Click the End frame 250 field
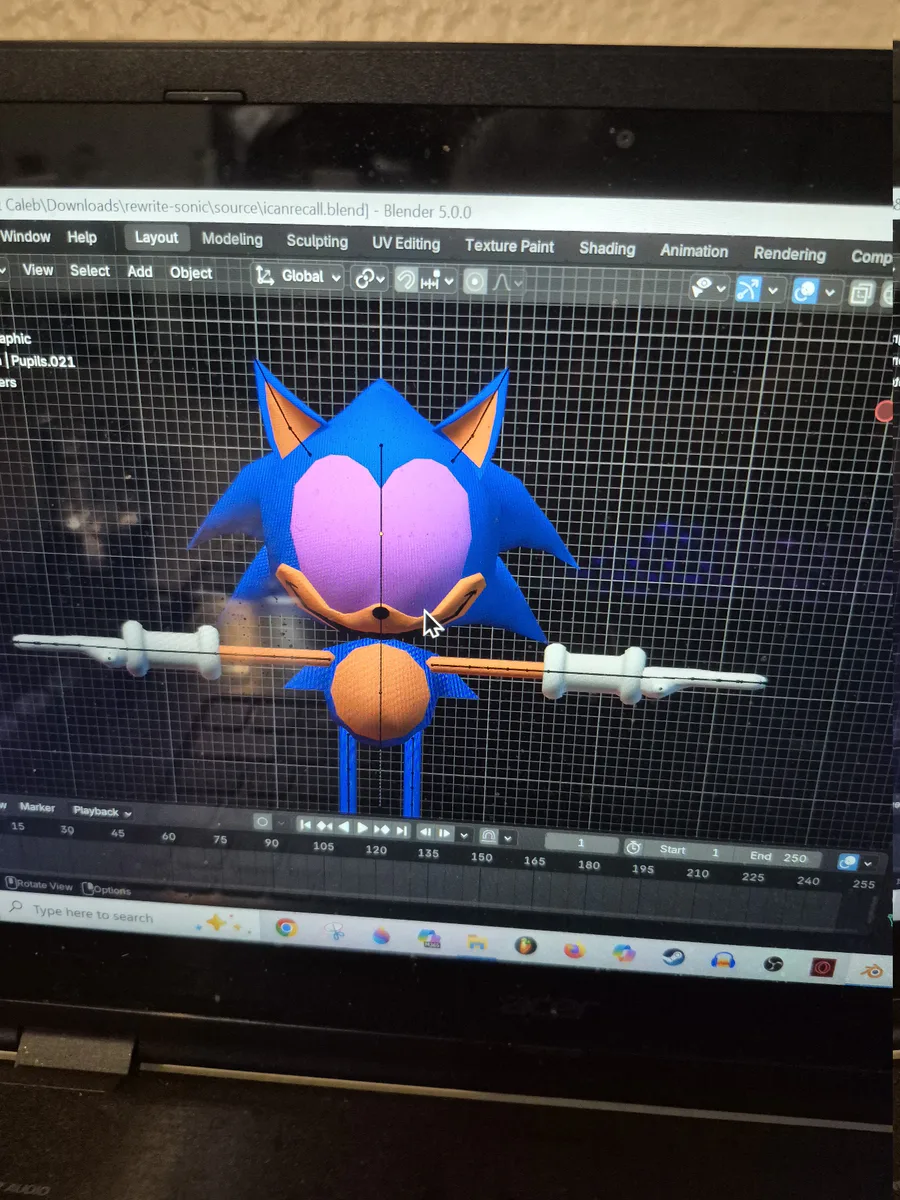Image resolution: width=900 pixels, height=1200 pixels. pyautogui.click(x=778, y=857)
